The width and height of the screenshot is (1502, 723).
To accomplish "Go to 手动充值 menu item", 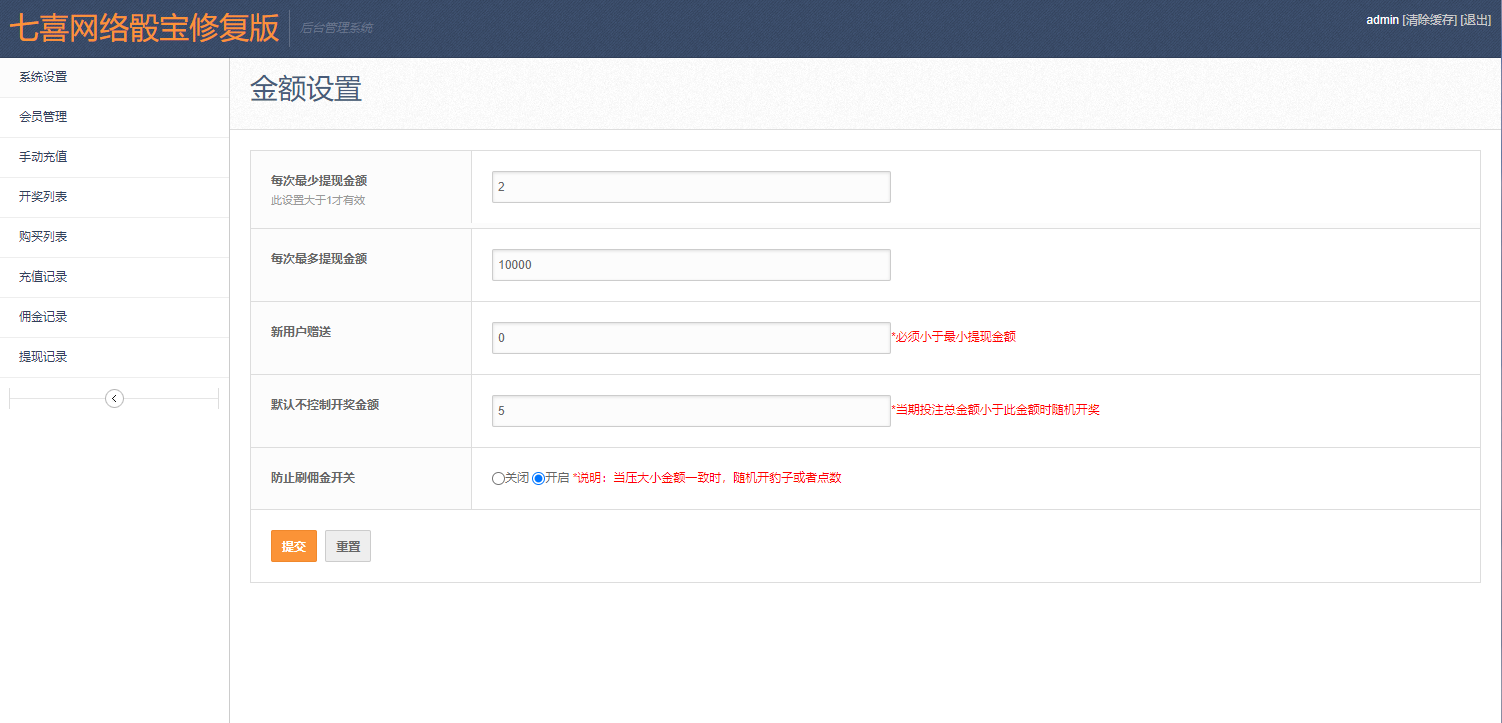I will (43, 157).
